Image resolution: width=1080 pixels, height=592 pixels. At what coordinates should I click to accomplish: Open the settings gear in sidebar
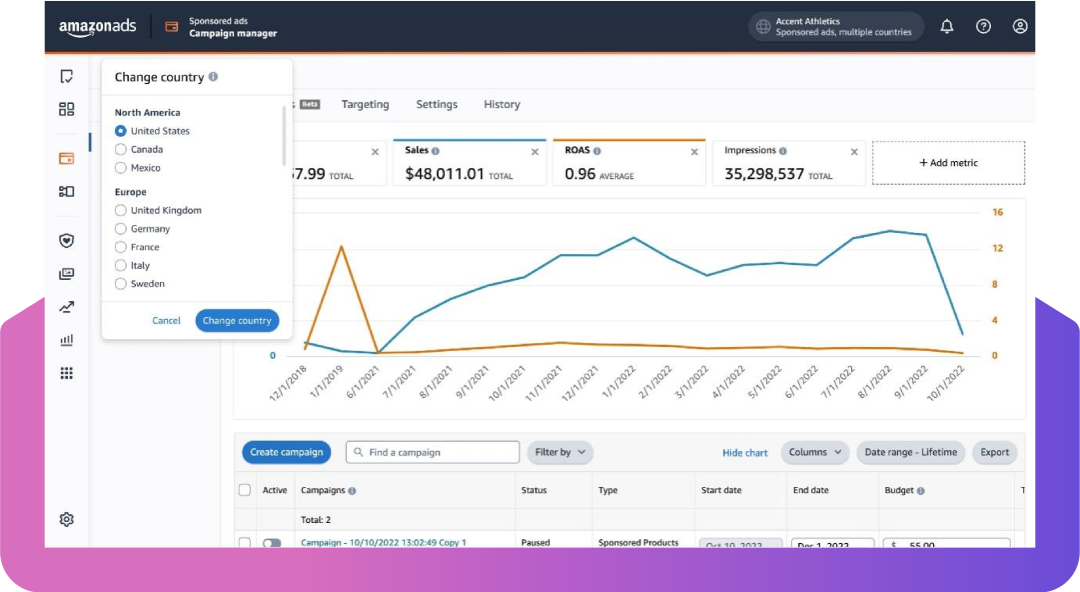(x=66, y=519)
